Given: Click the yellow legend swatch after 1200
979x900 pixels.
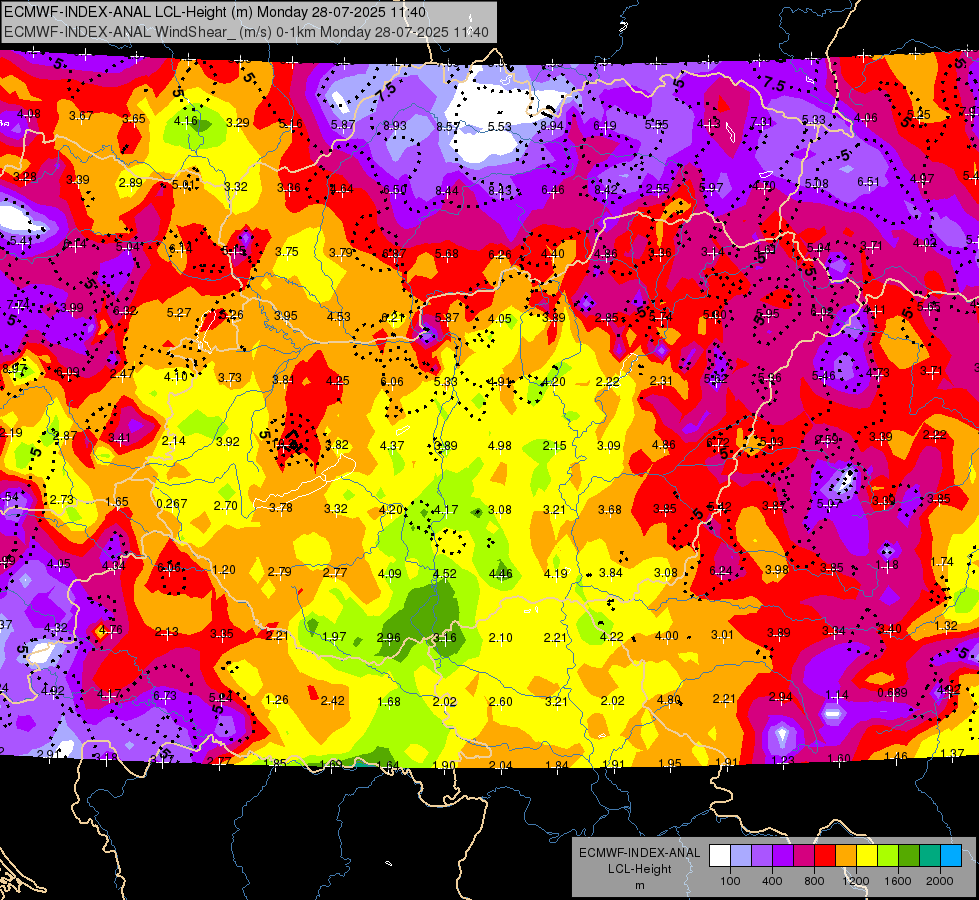Looking at the screenshot, I should click(x=867, y=856).
